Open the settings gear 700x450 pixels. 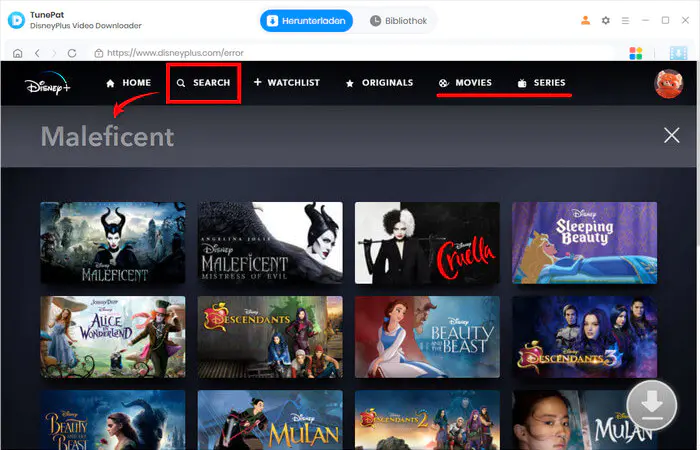click(605, 21)
